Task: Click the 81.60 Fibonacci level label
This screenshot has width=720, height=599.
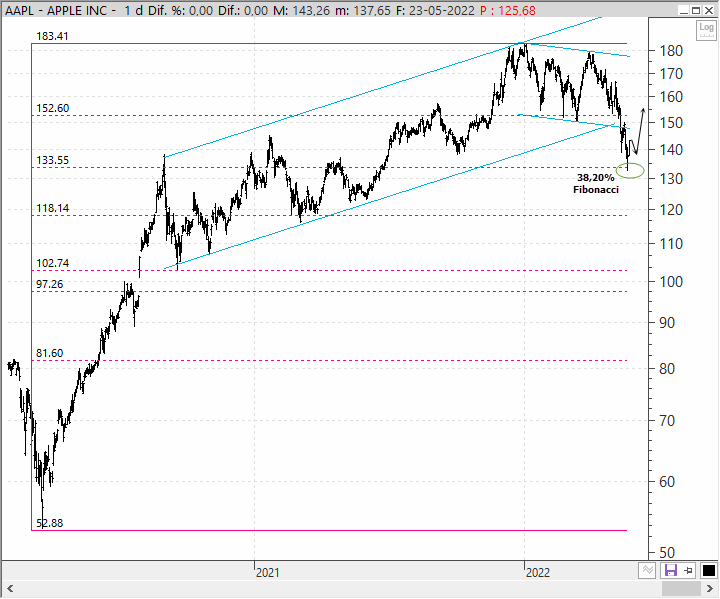Action: [50, 353]
